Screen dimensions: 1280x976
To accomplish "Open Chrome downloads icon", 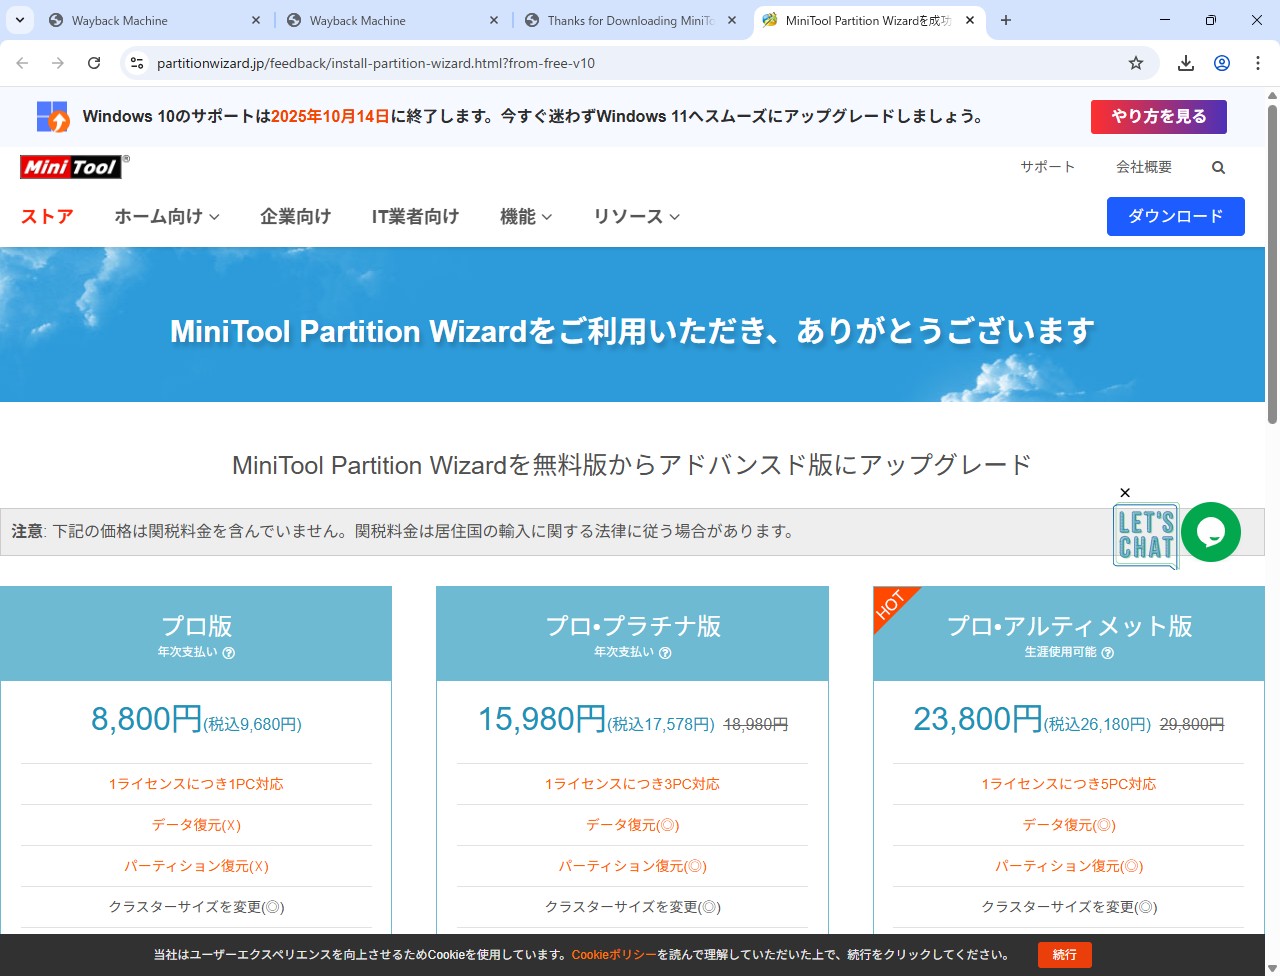I will pos(1186,63).
